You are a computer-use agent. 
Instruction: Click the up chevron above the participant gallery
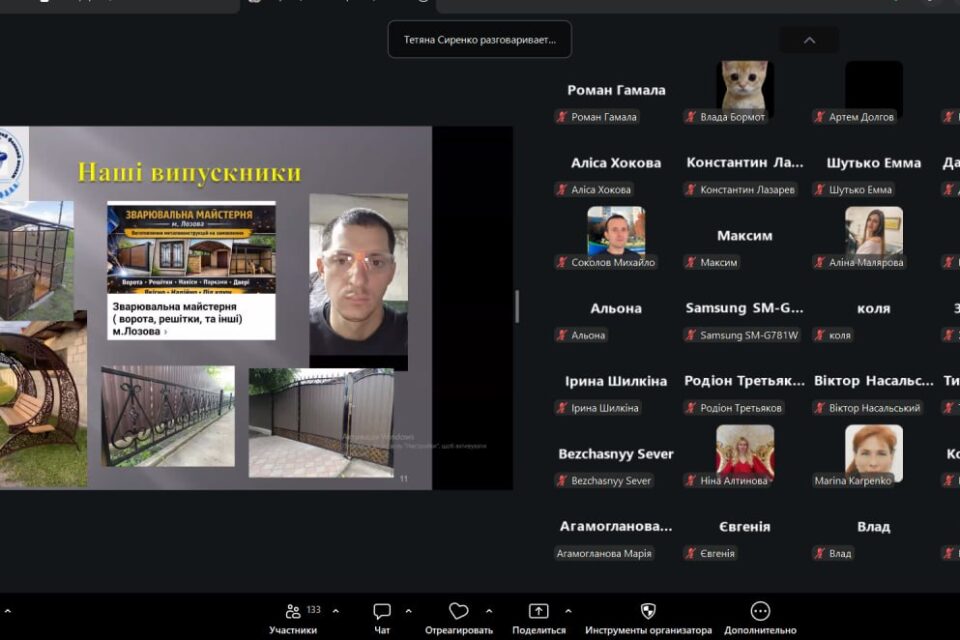tap(809, 40)
